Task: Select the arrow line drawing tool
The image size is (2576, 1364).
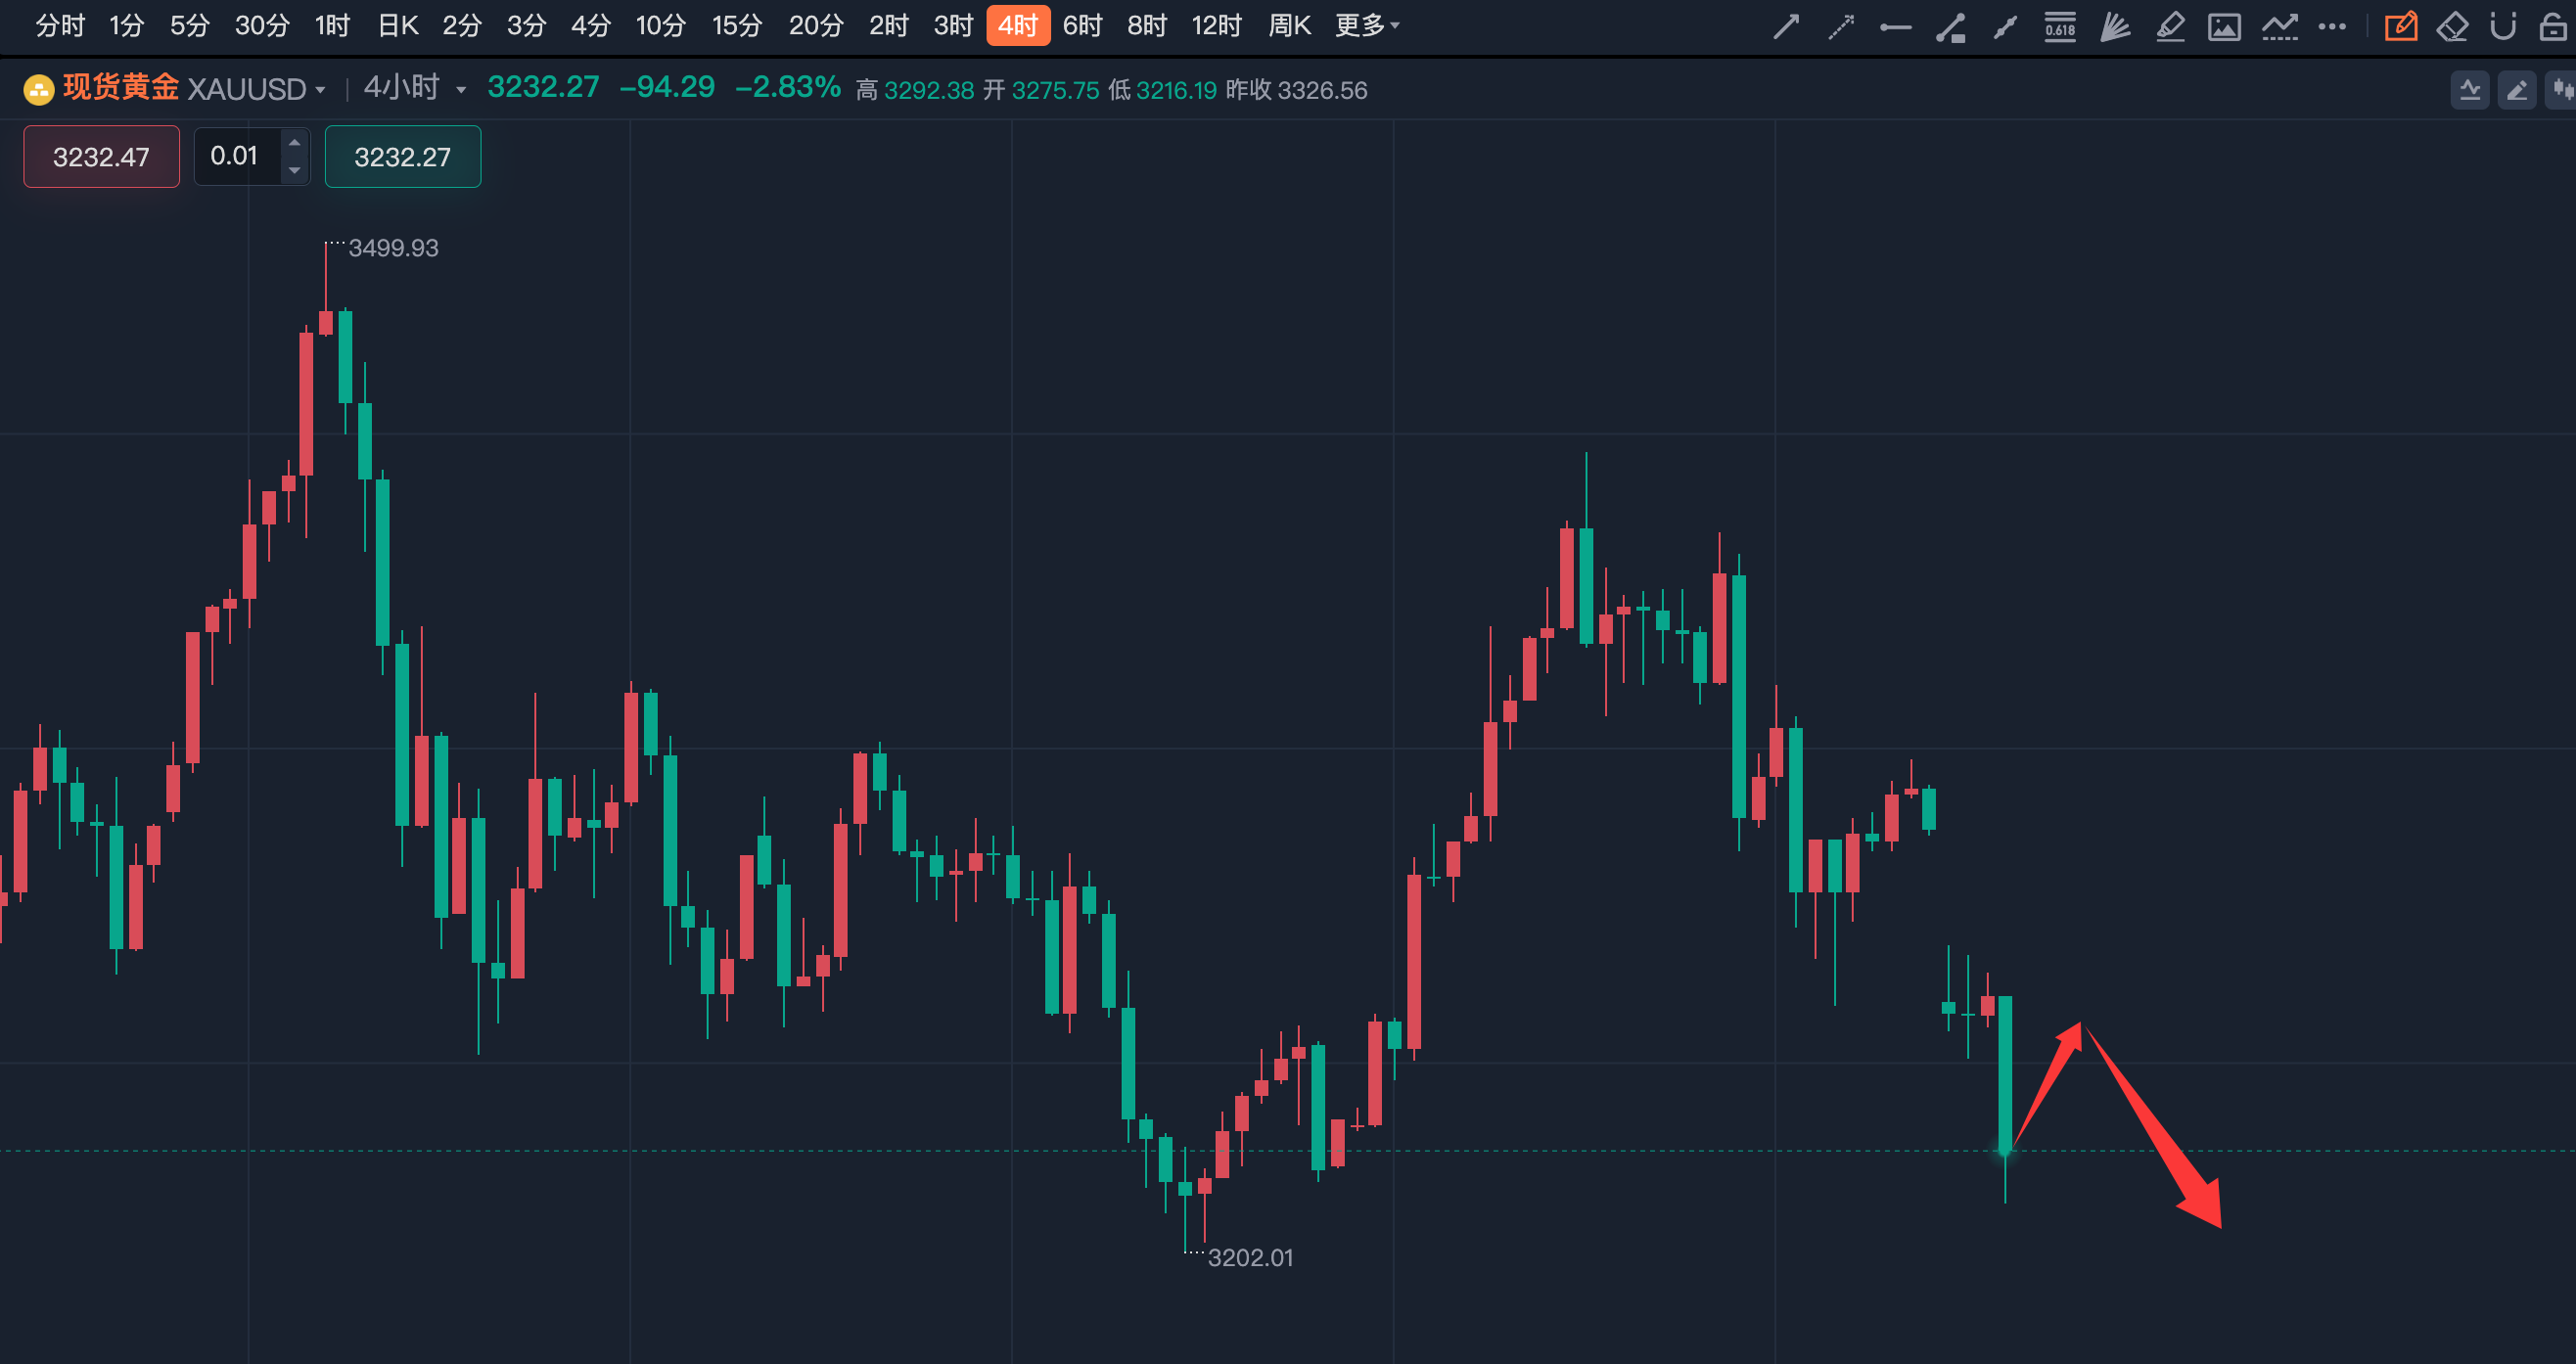Action: tap(1786, 27)
